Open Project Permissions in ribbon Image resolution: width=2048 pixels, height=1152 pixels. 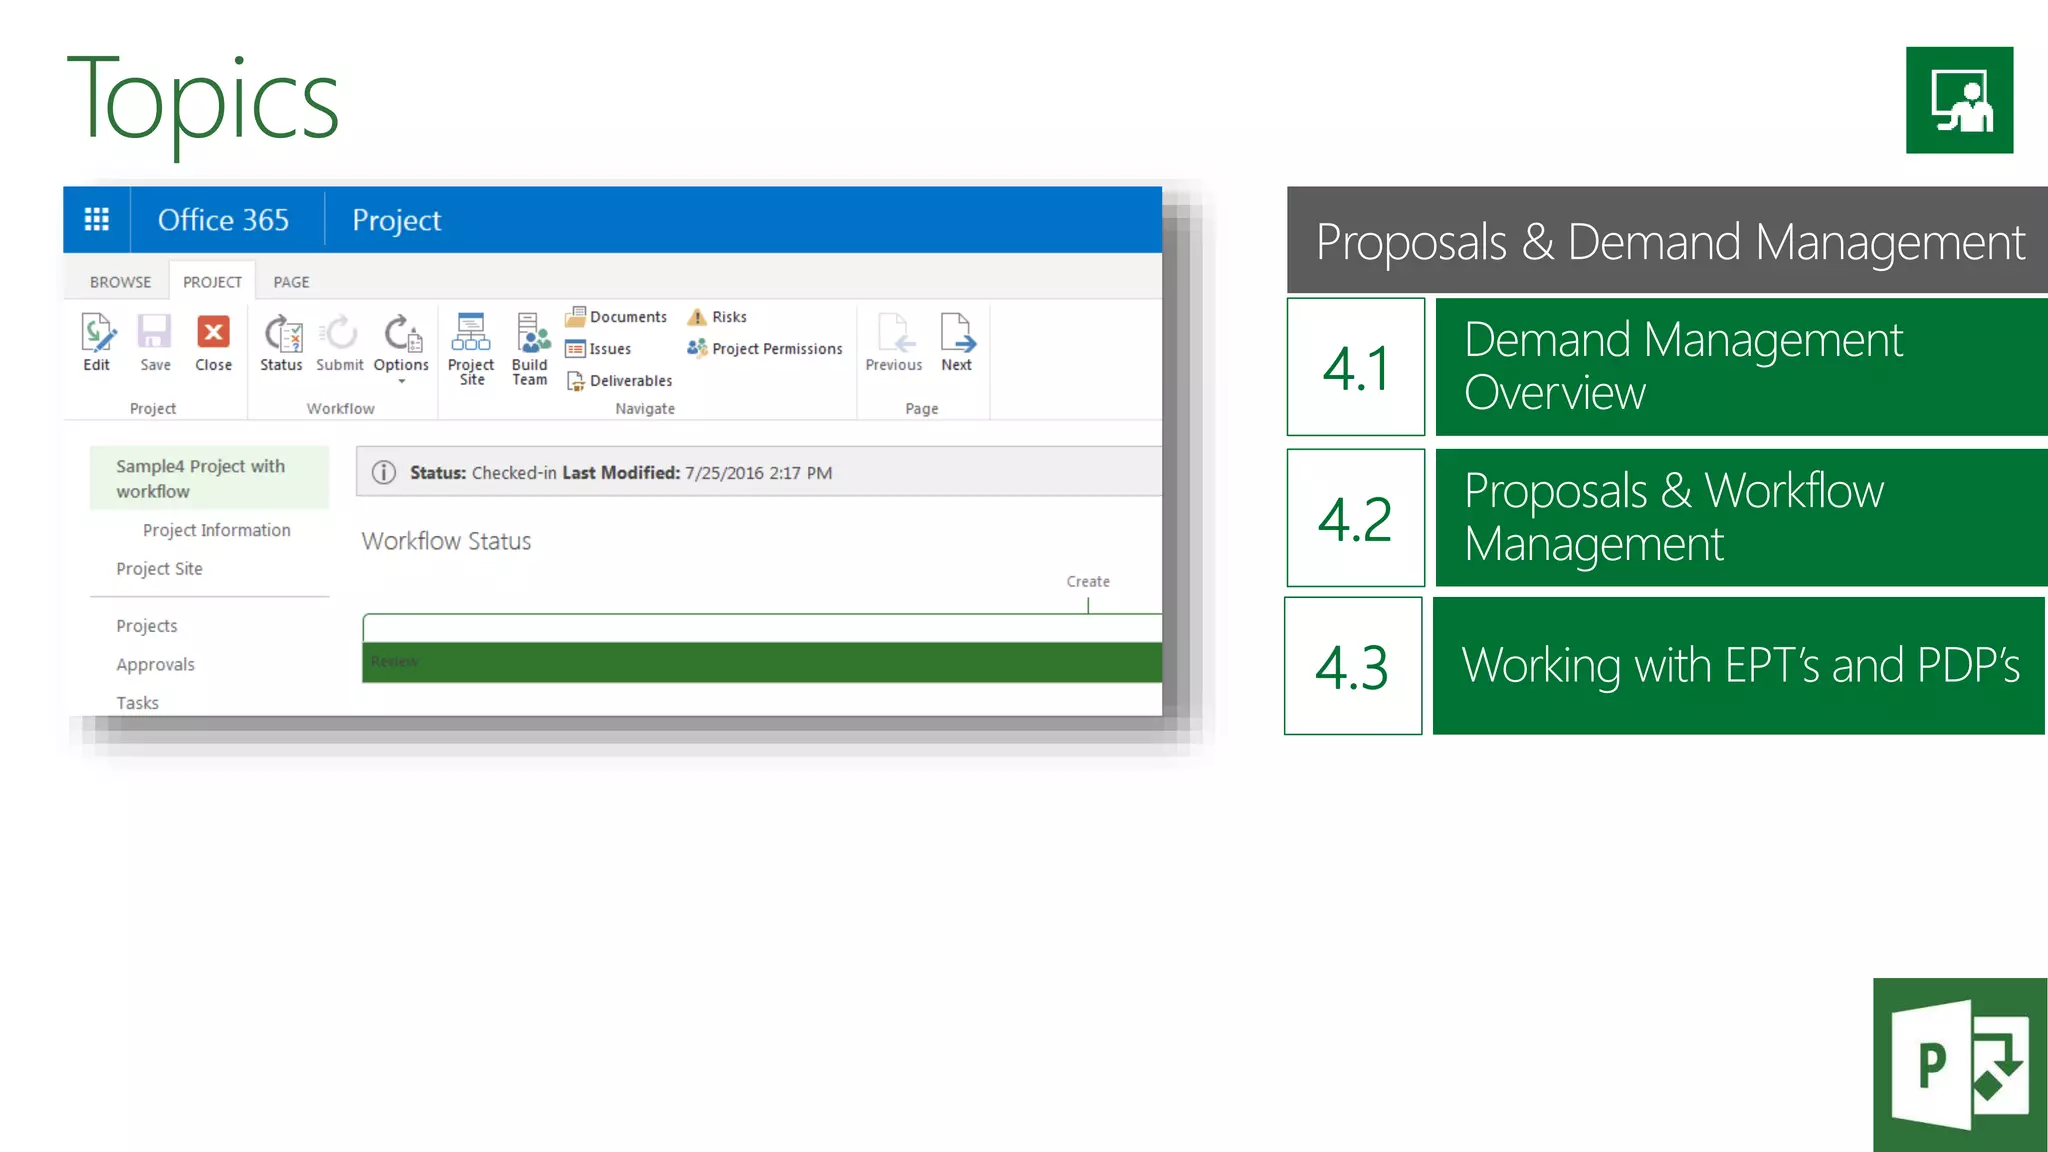[x=765, y=349]
